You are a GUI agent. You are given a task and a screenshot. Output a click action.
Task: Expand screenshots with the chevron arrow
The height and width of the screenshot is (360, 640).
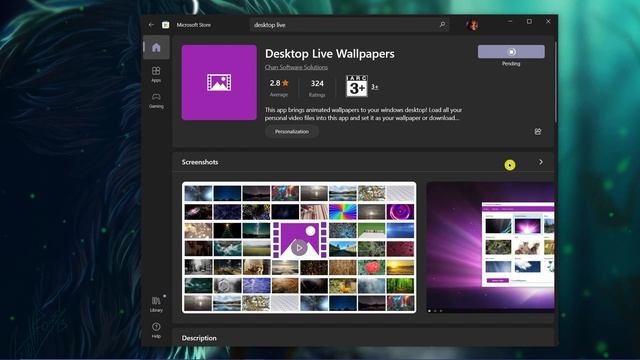click(541, 162)
